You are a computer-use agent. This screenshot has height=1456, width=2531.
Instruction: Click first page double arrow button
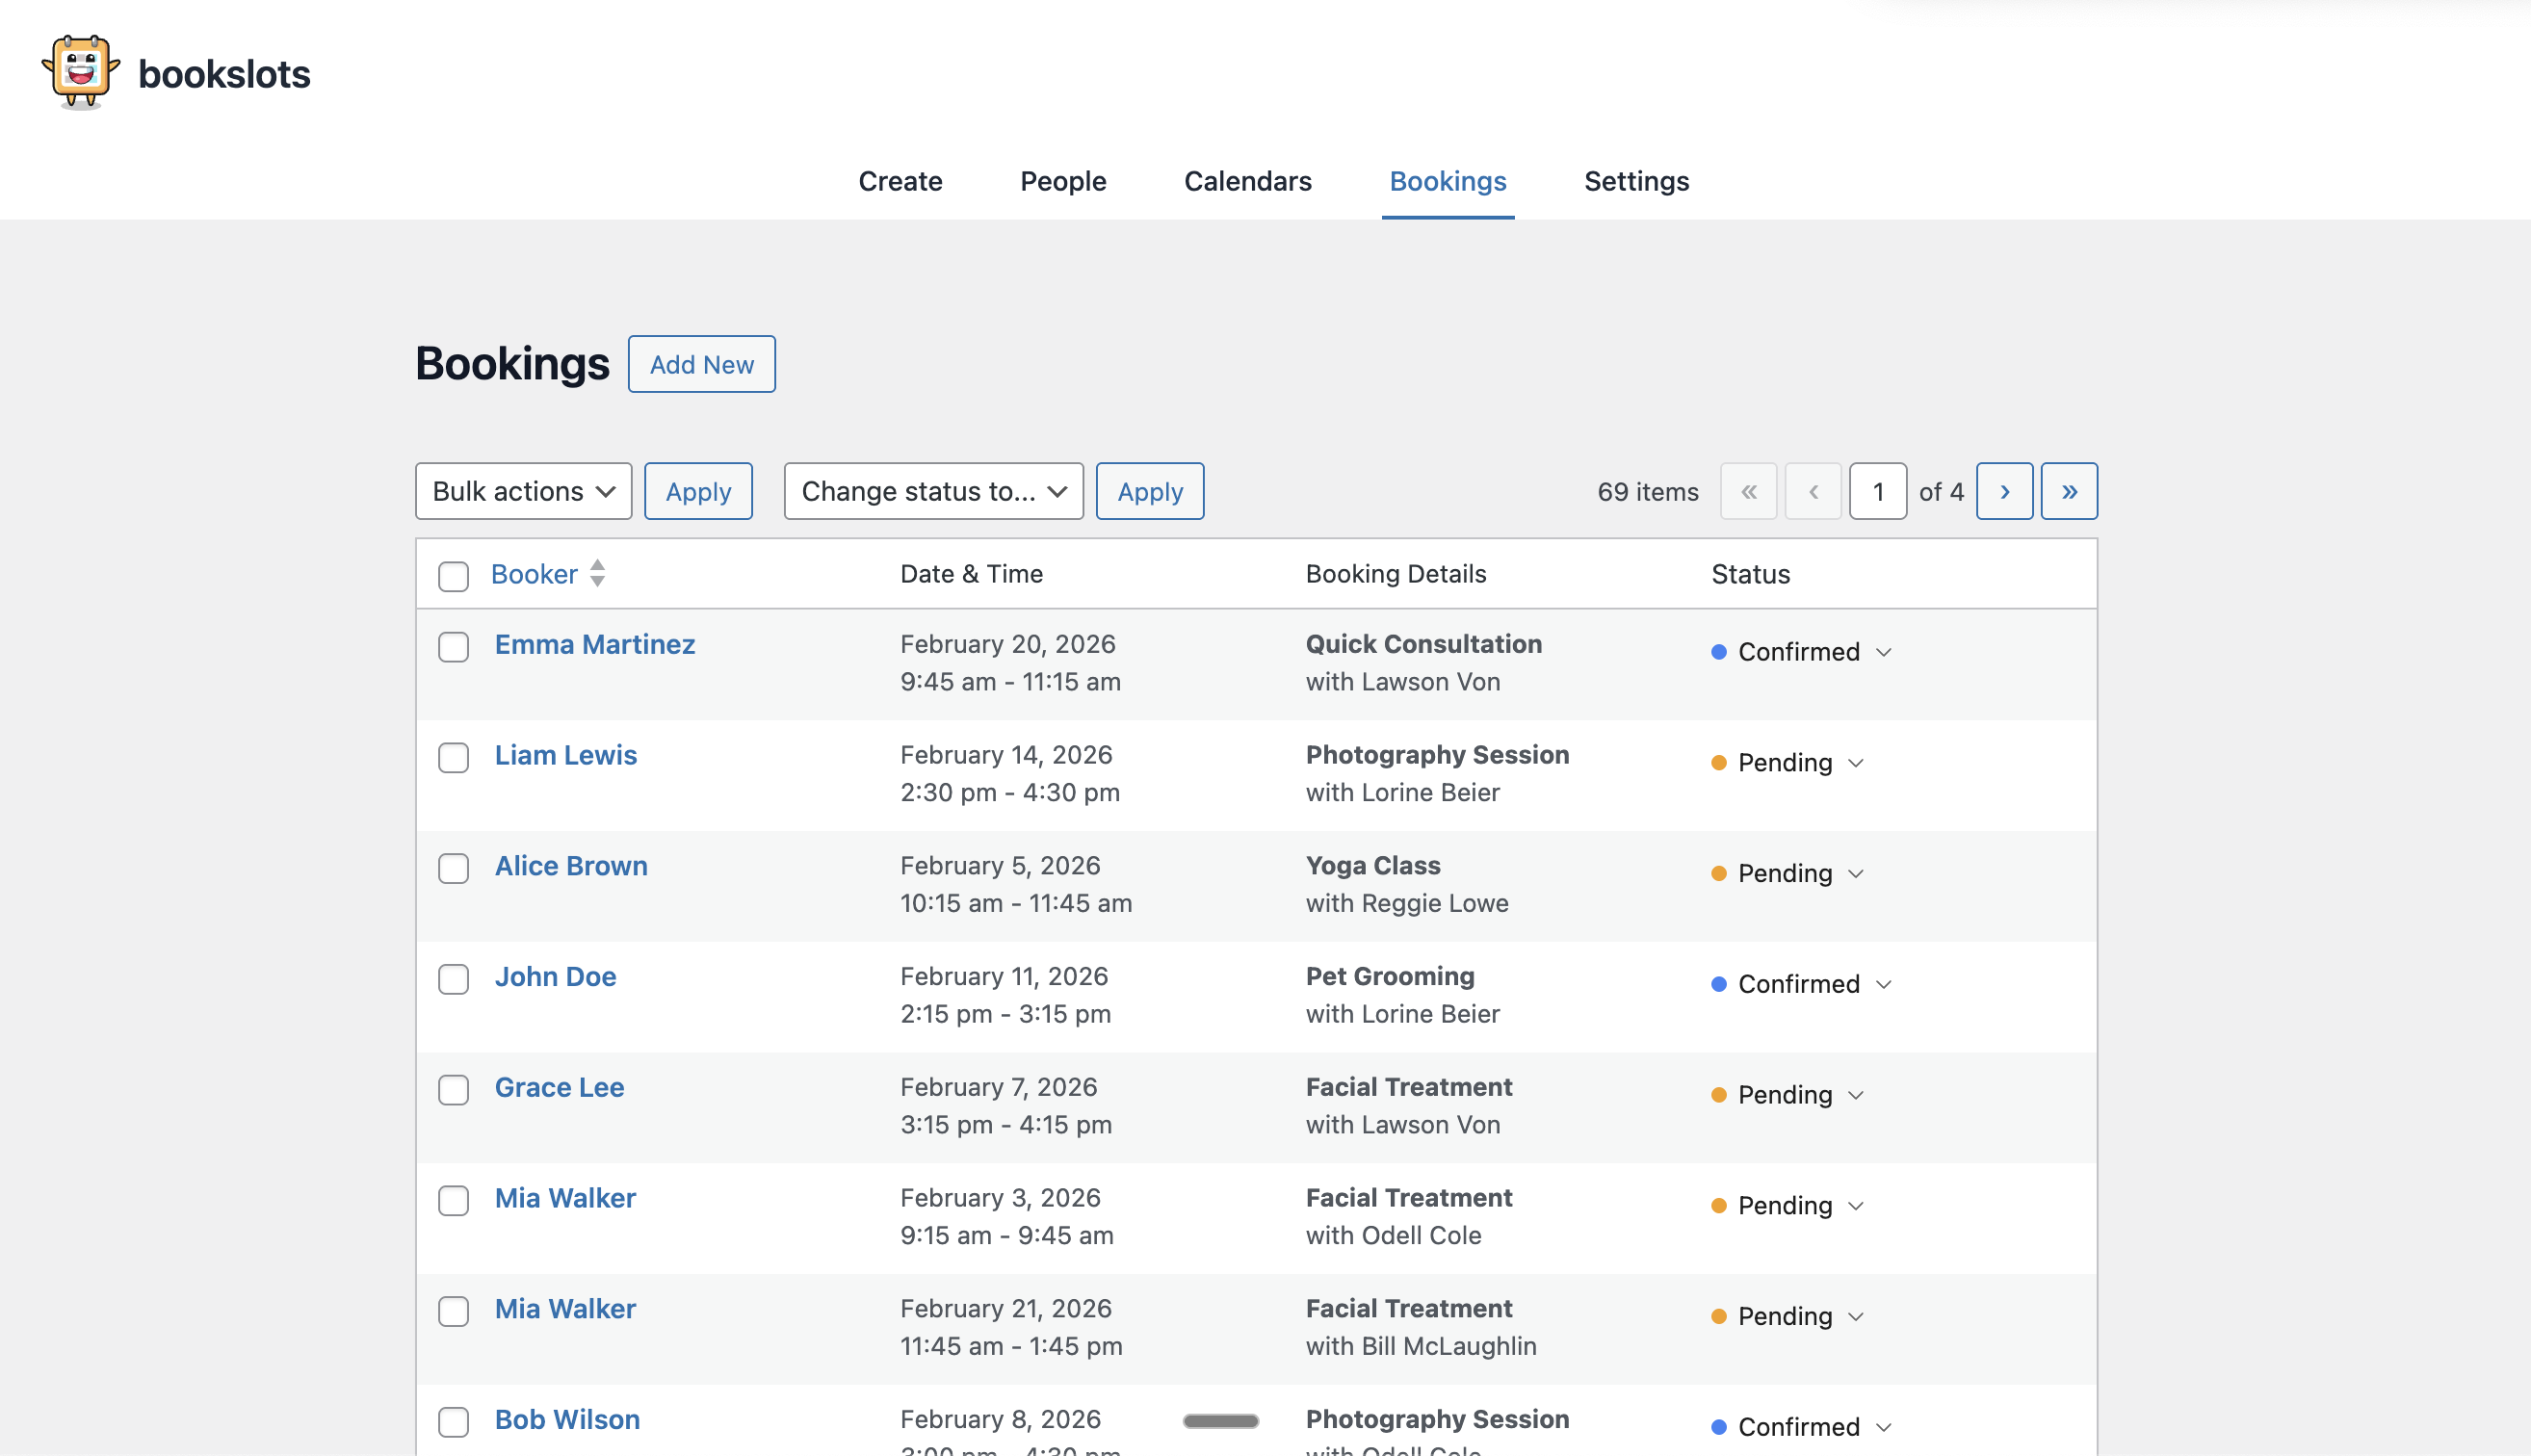[x=1748, y=491]
